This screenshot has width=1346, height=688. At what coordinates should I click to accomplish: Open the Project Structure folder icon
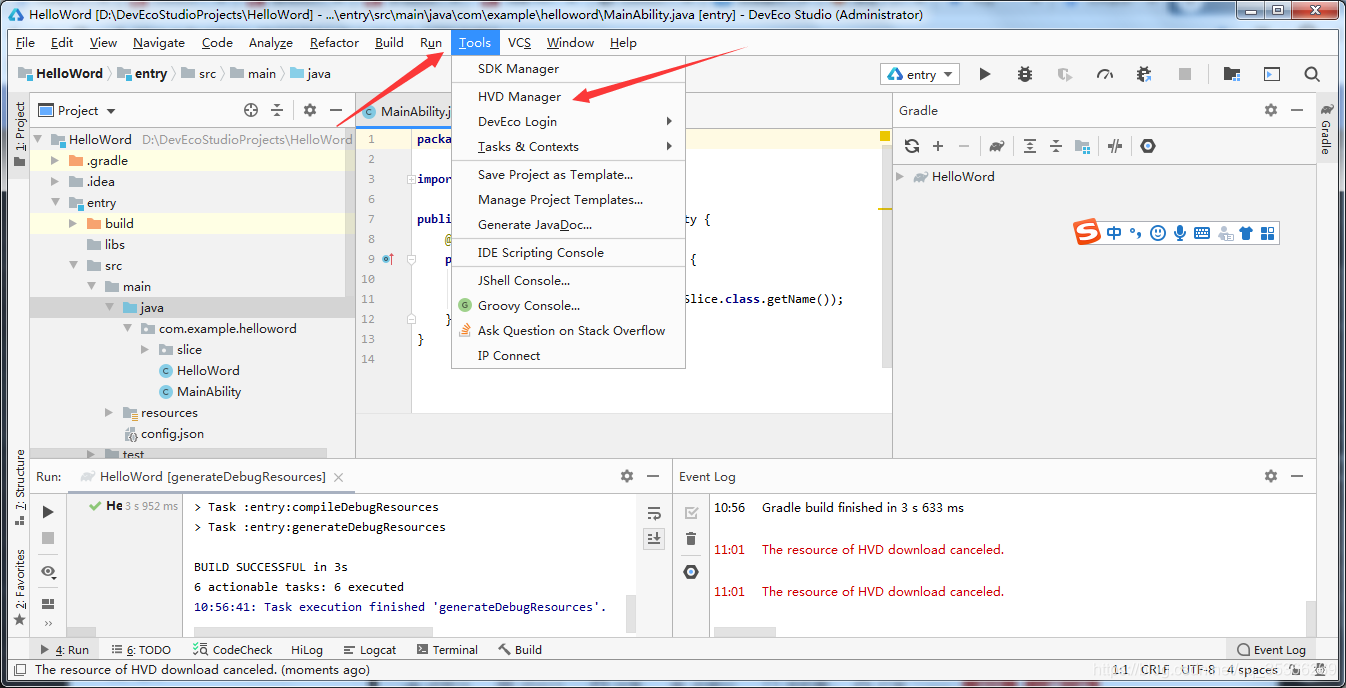[1232, 74]
